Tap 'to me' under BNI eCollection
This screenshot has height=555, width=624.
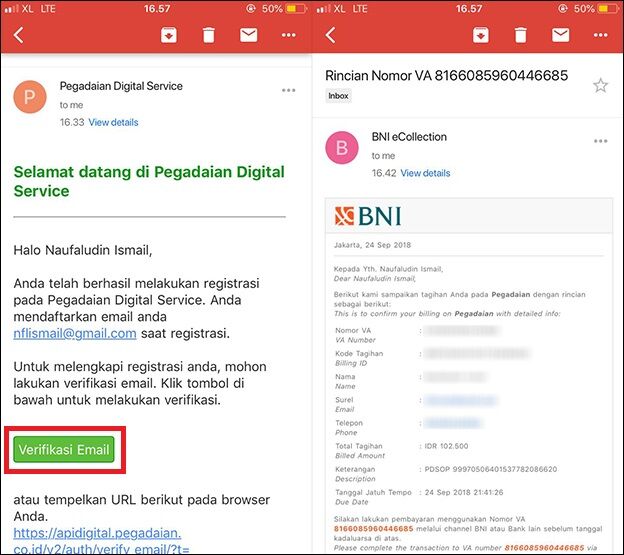tap(384, 156)
